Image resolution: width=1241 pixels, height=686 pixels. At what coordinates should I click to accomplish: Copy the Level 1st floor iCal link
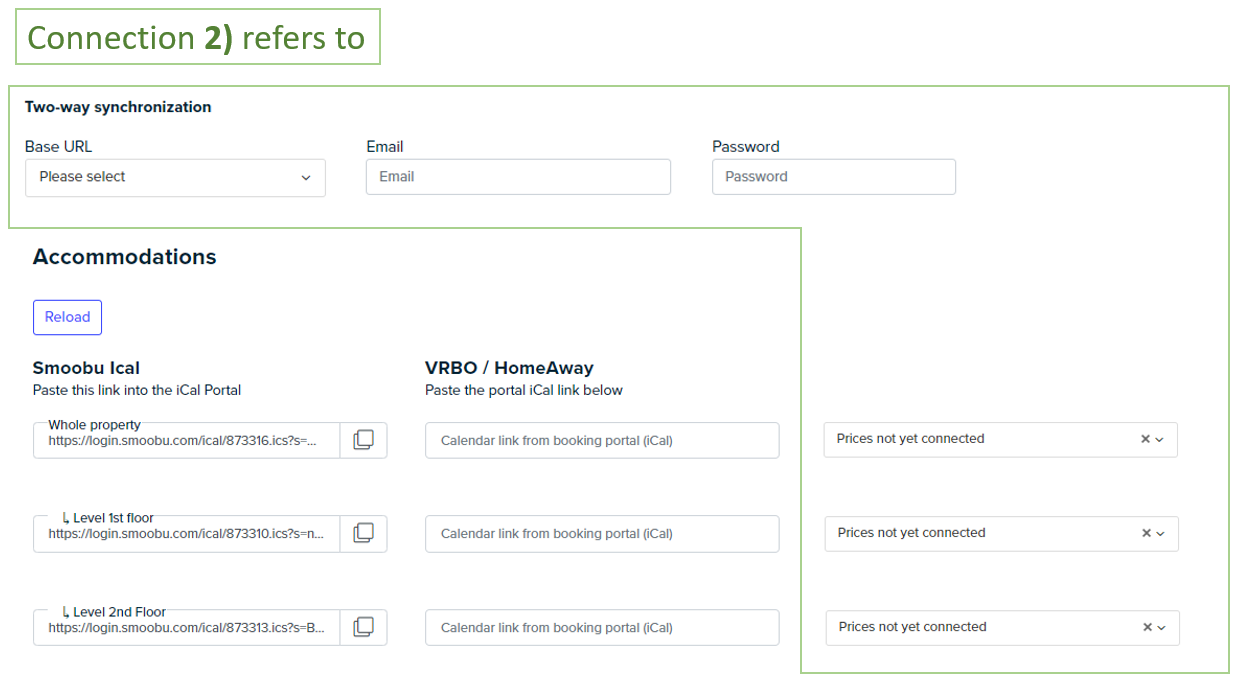pos(364,534)
